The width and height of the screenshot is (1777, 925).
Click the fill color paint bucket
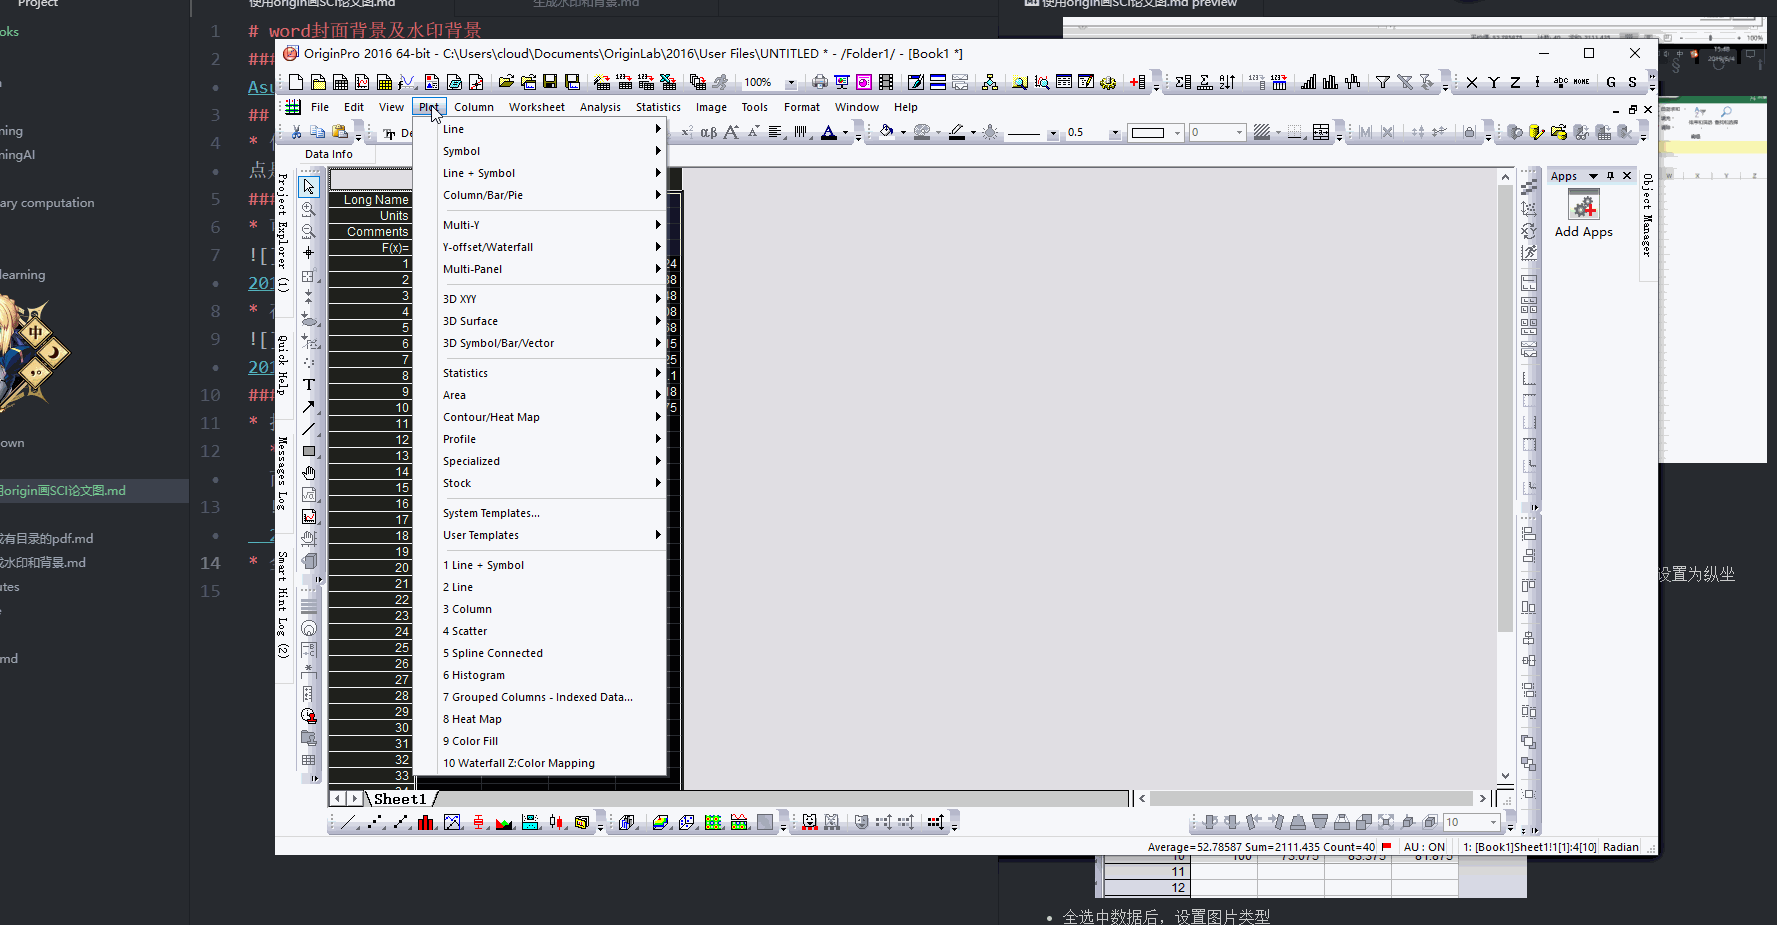click(886, 132)
